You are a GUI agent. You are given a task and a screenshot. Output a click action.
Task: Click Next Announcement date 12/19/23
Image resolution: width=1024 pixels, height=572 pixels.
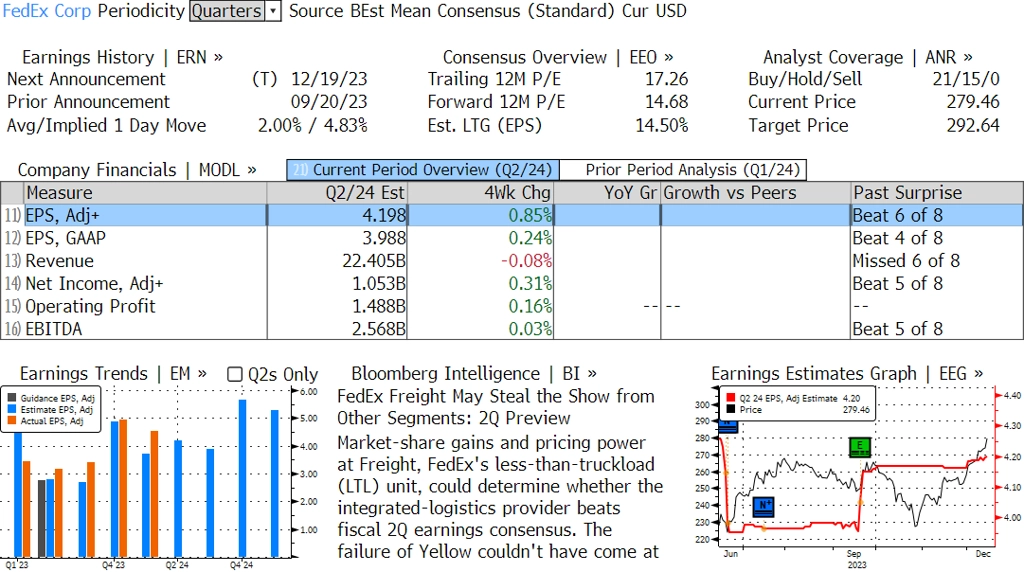tap(329, 79)
